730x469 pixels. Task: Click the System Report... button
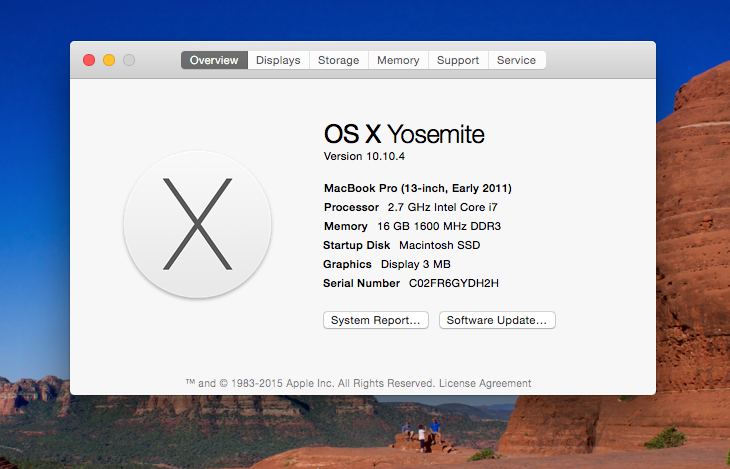[376, 320]
